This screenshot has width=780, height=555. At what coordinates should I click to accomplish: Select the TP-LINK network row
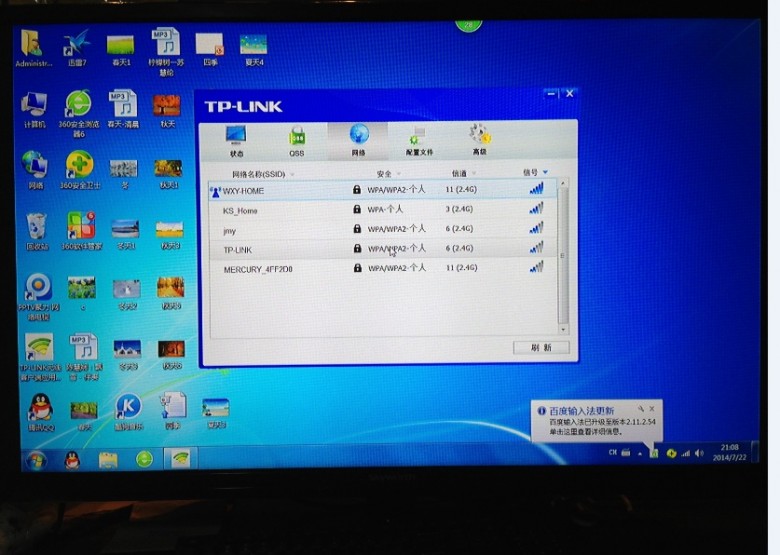383,249
